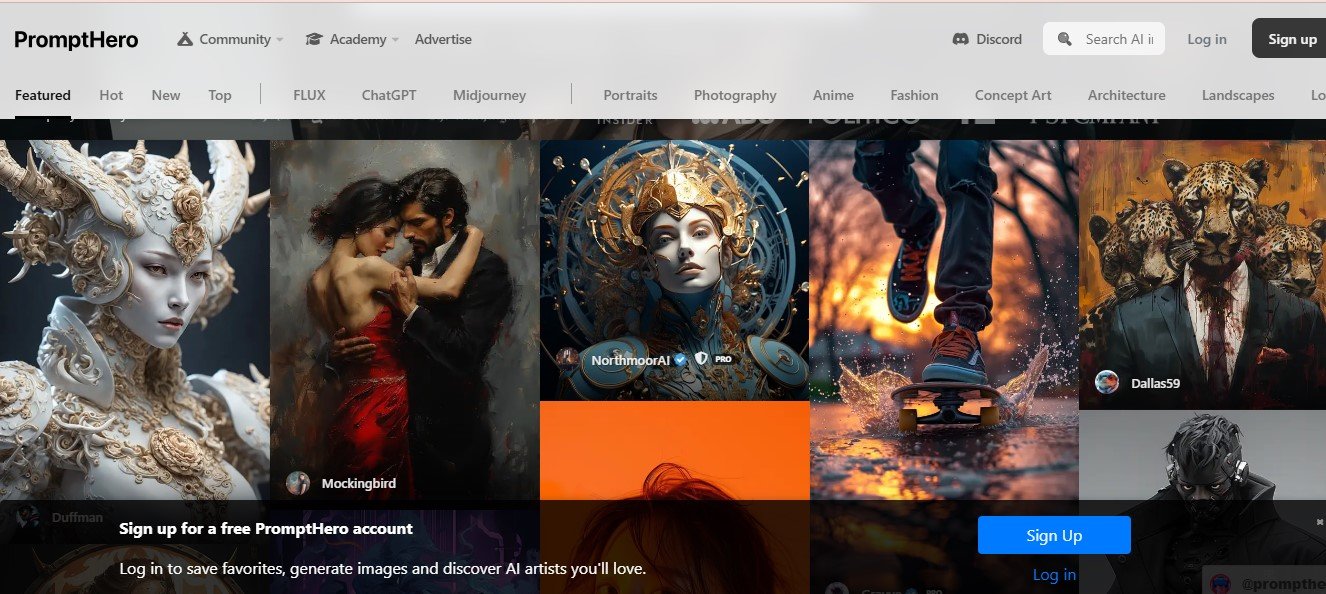This screenshot has width=1326, height=594.
Task: Click the PRO badge beside NorthmoorAI
Action: click(x=723, y=359)
